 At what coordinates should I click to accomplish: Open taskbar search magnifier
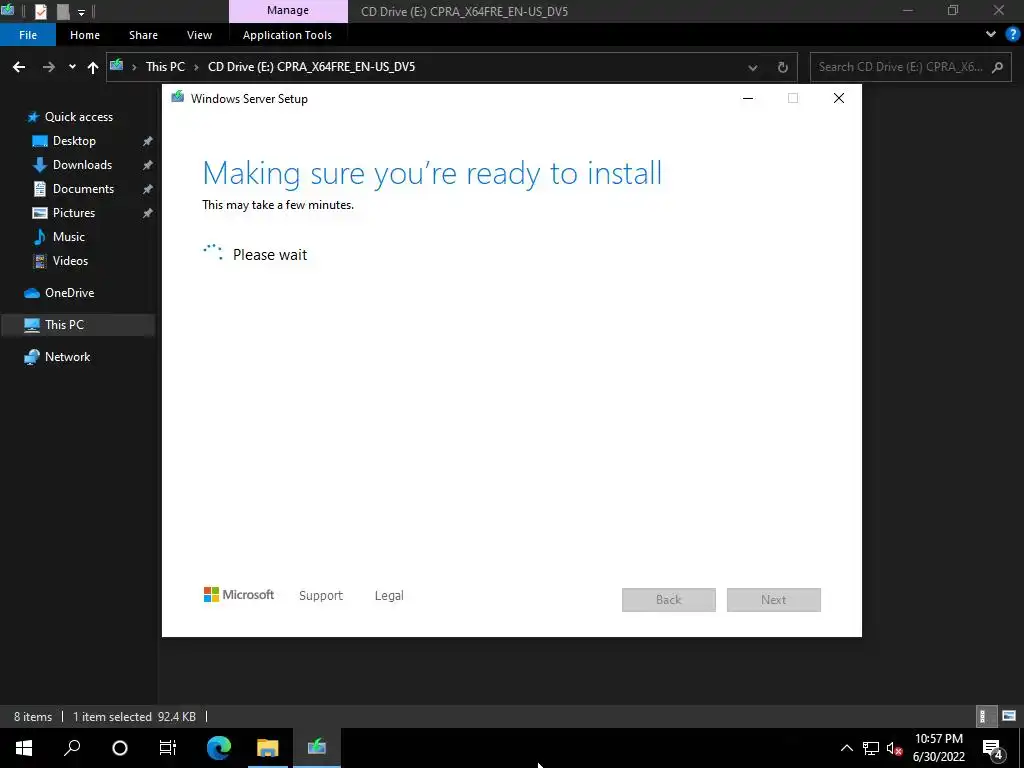point(72,748)
